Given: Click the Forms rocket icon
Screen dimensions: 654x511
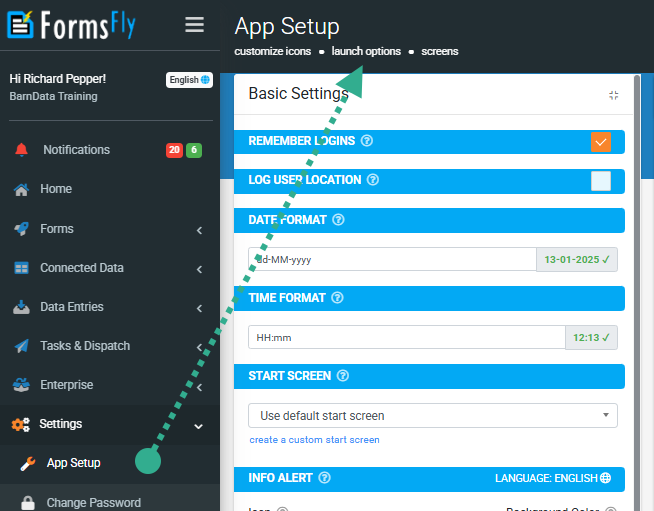Looking at the screenshot, I should [21, 229].
